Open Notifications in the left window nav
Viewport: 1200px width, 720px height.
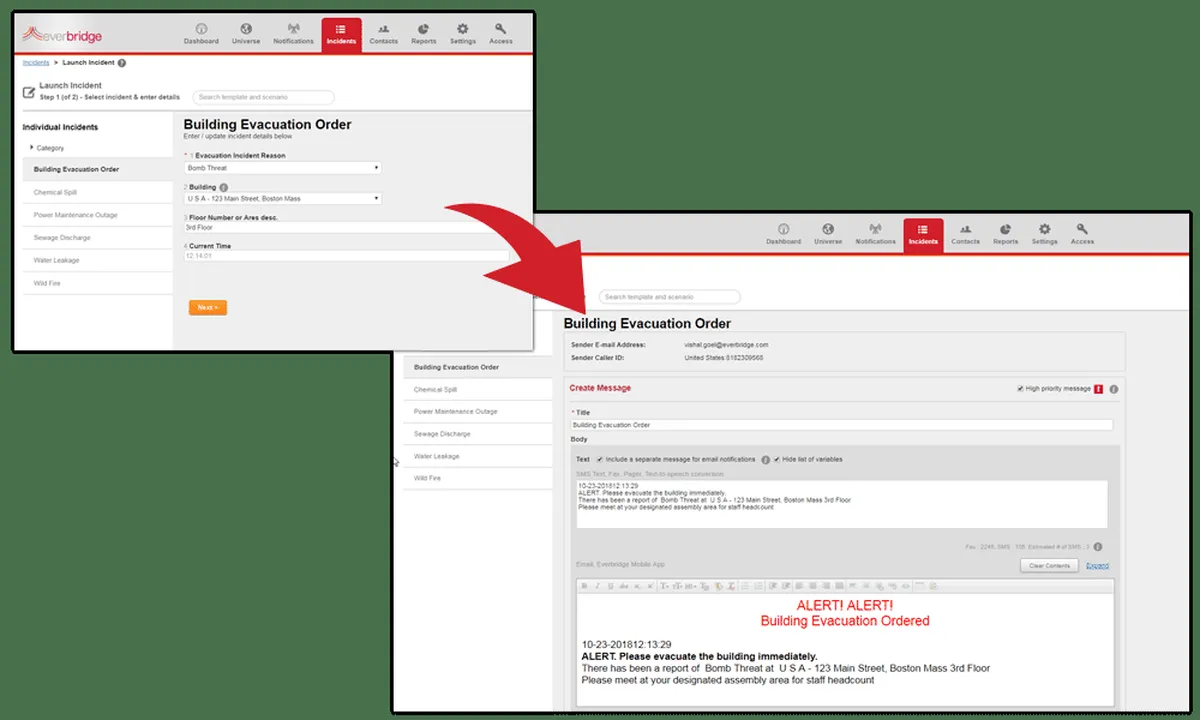[x=293, y=34]
